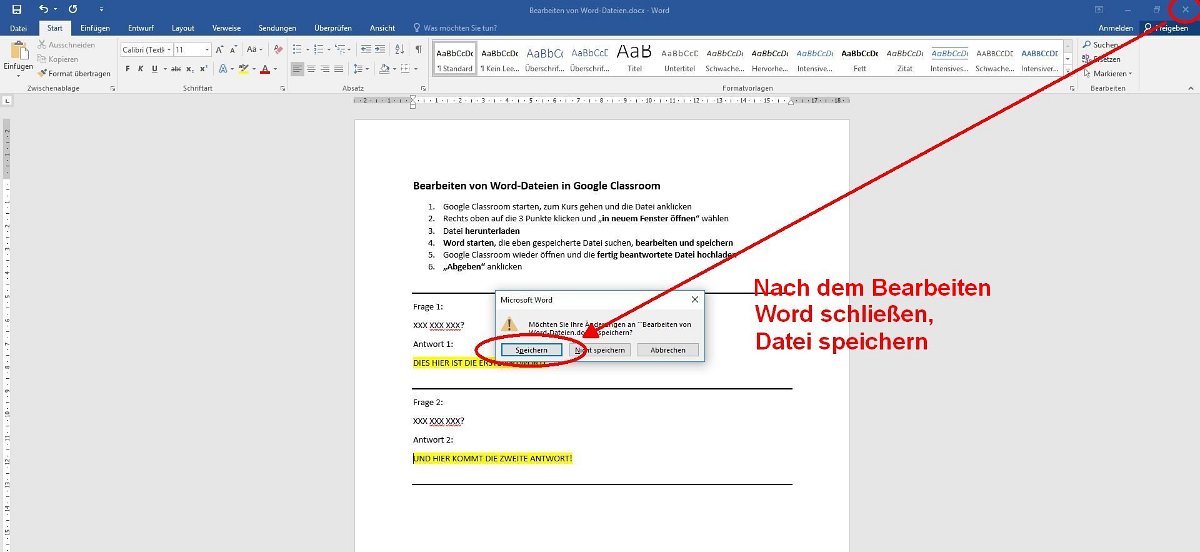Decrease font size with the small A icon
This screenshot has width=1200, height=552.
[232, 49]
